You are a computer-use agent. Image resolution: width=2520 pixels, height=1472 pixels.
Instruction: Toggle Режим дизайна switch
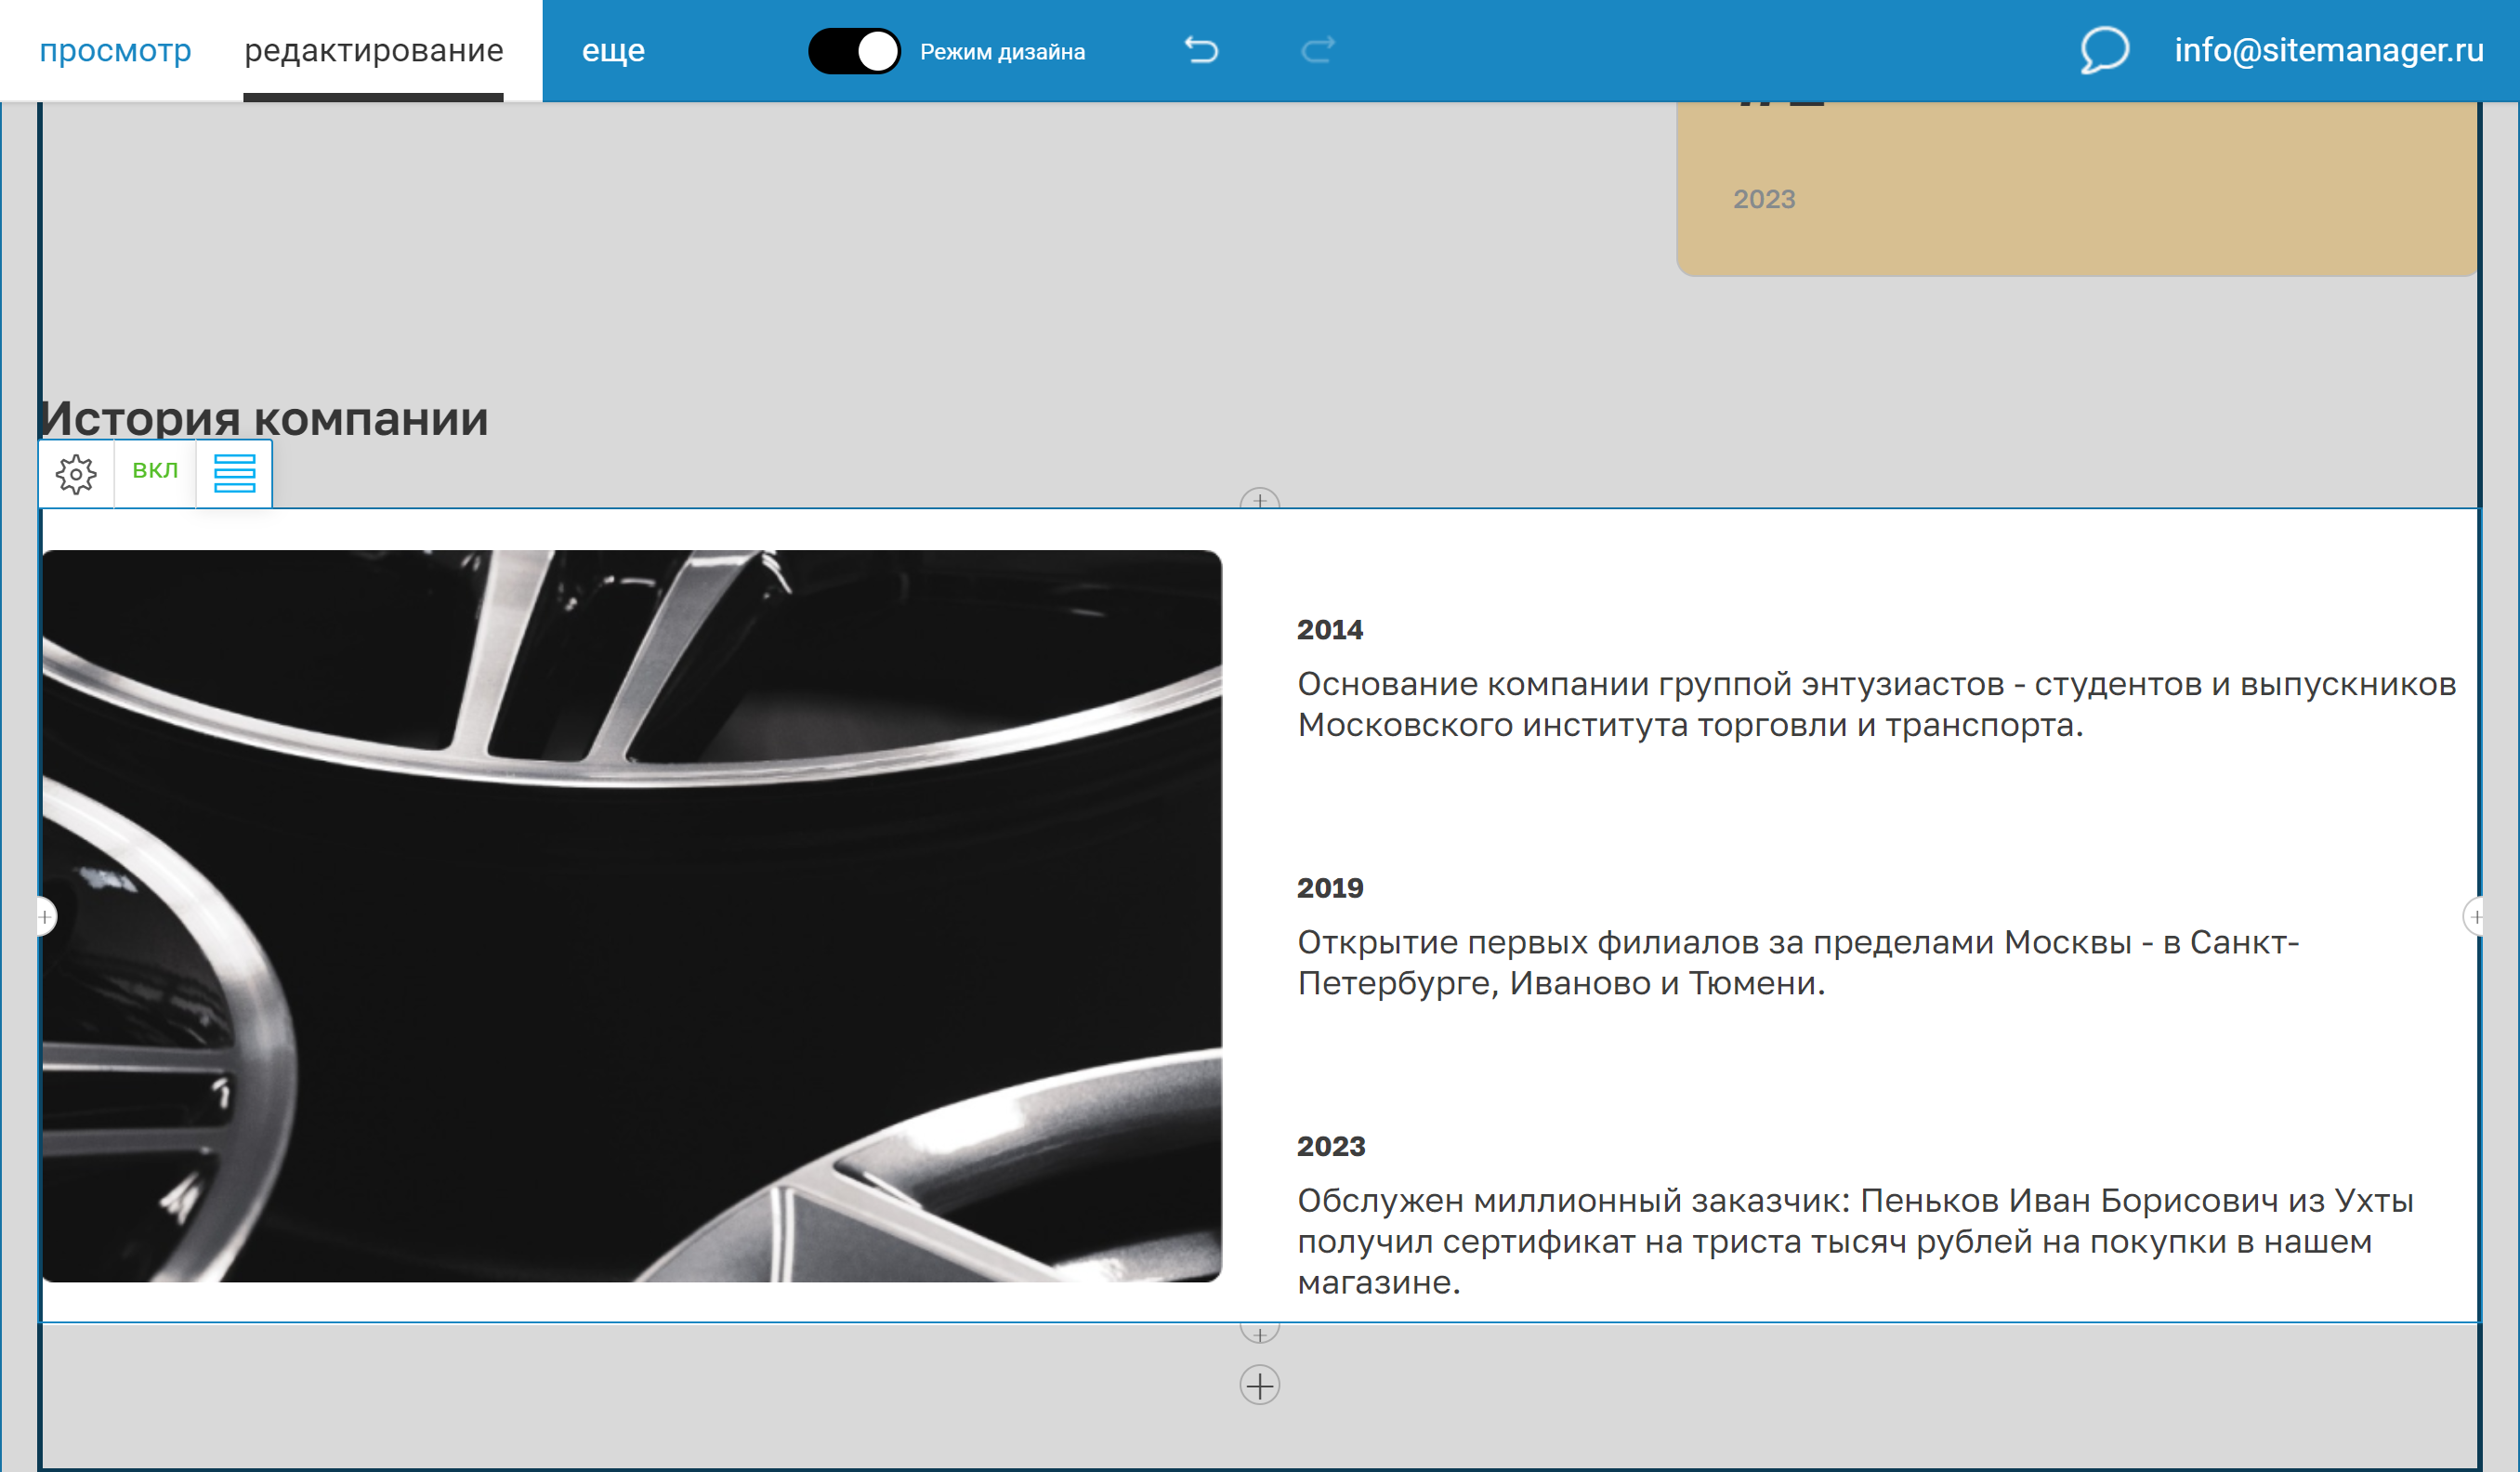click(x=854, y=51)
